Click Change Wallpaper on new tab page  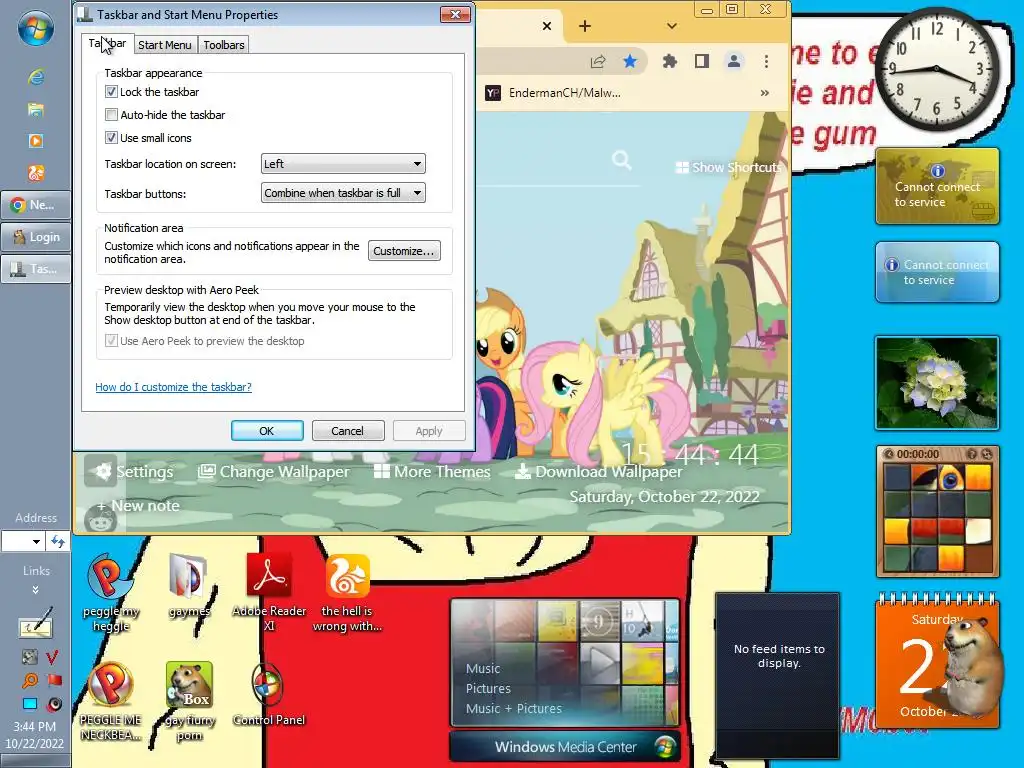pos(274,472)
